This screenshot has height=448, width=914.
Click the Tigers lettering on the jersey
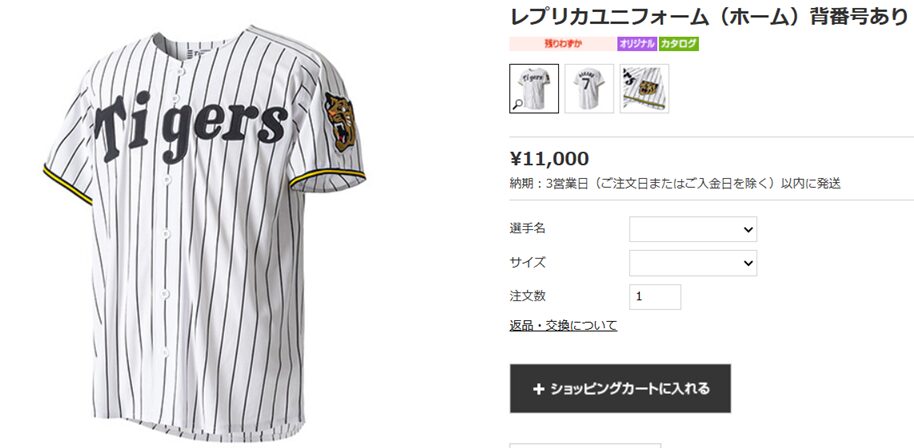191,125
